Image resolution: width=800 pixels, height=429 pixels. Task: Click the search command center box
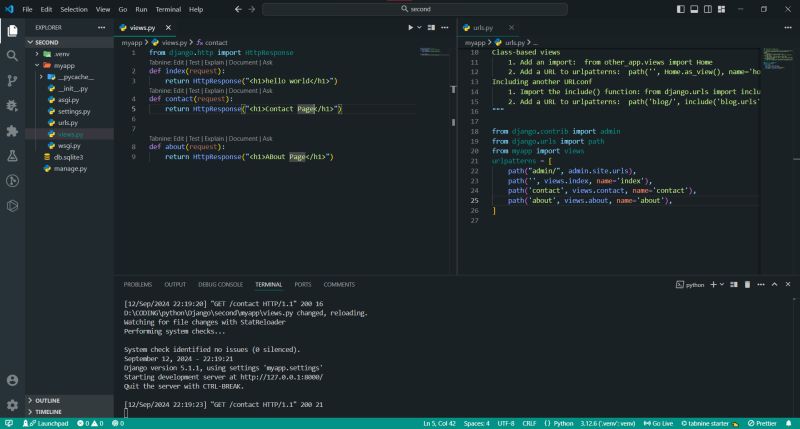click(x=415, y=9)
